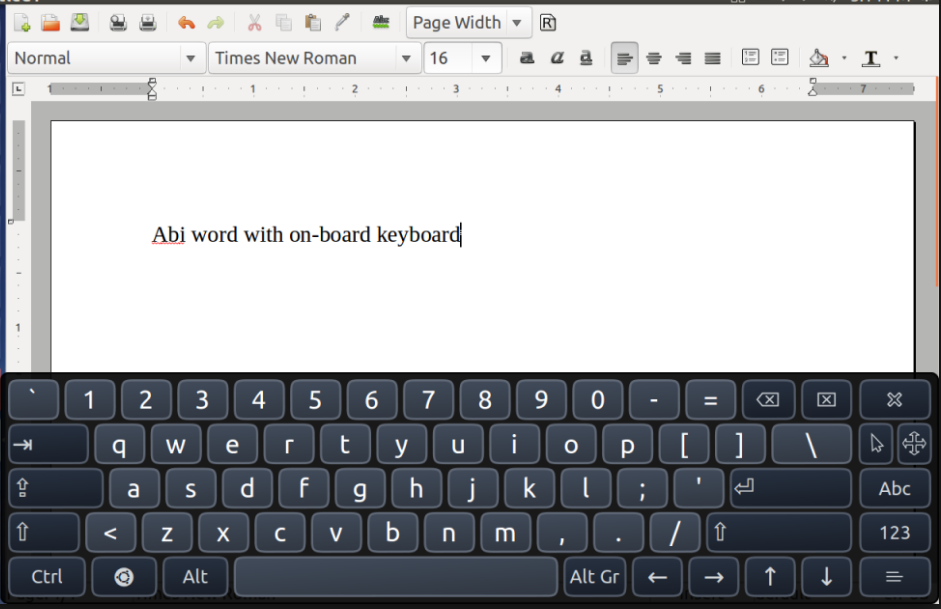This screenshot has width=941, height=609.
Task: Open the on-screen keyboard settings menu key
Action: 895,577
